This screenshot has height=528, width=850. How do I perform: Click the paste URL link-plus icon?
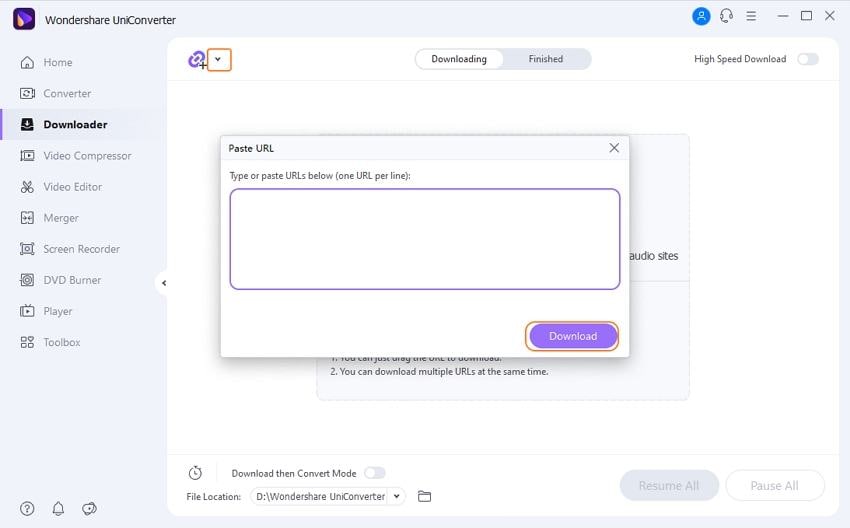(x=197, y=59)
